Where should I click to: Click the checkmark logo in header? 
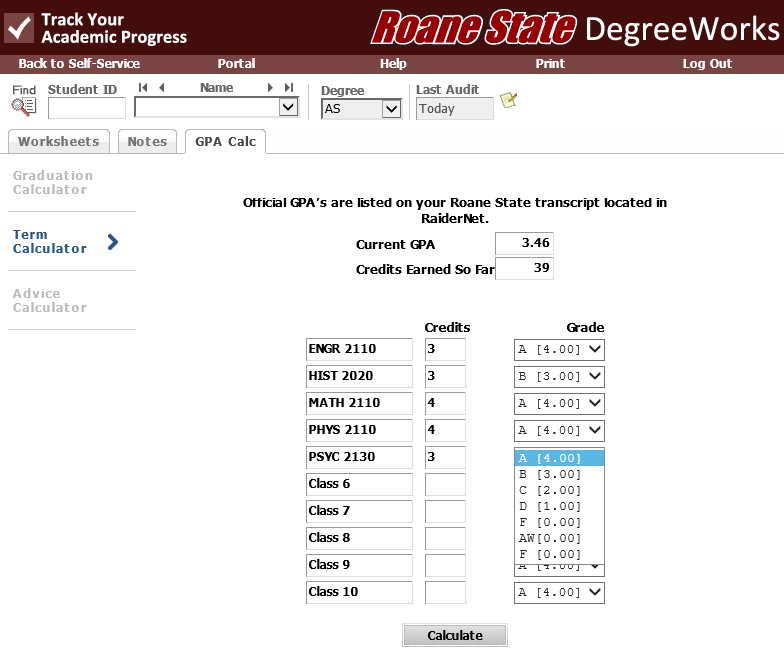click(x=19, y=28)
